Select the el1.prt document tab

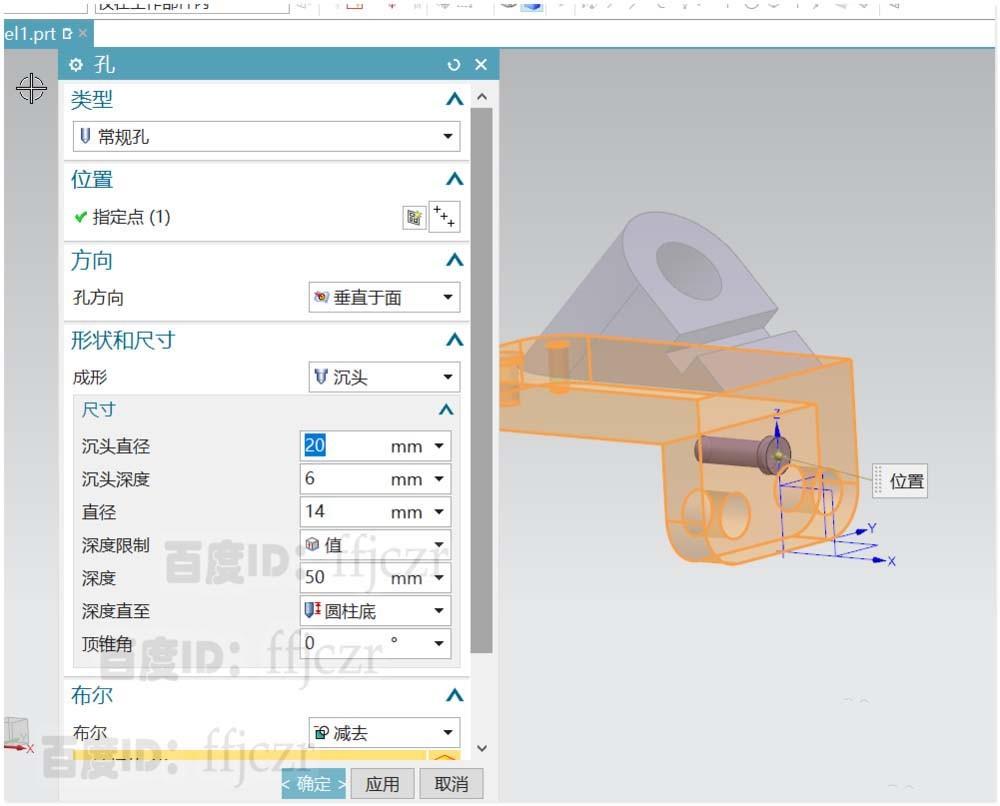[30, 33]
